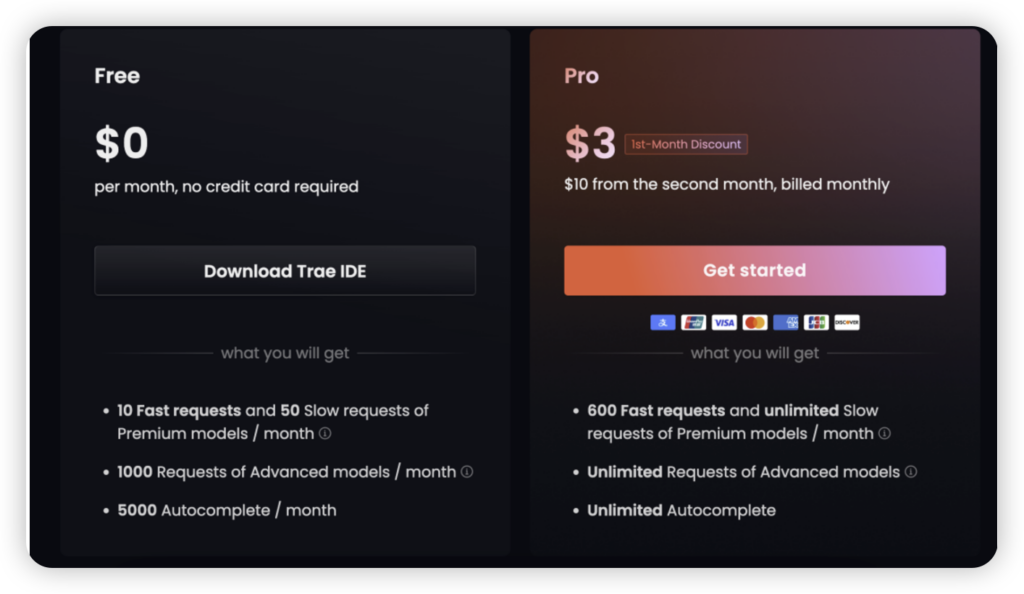The width and height of the screenshot is (1024, 594).
Task: Click the American Express card icon
Action: pos(786,322)
